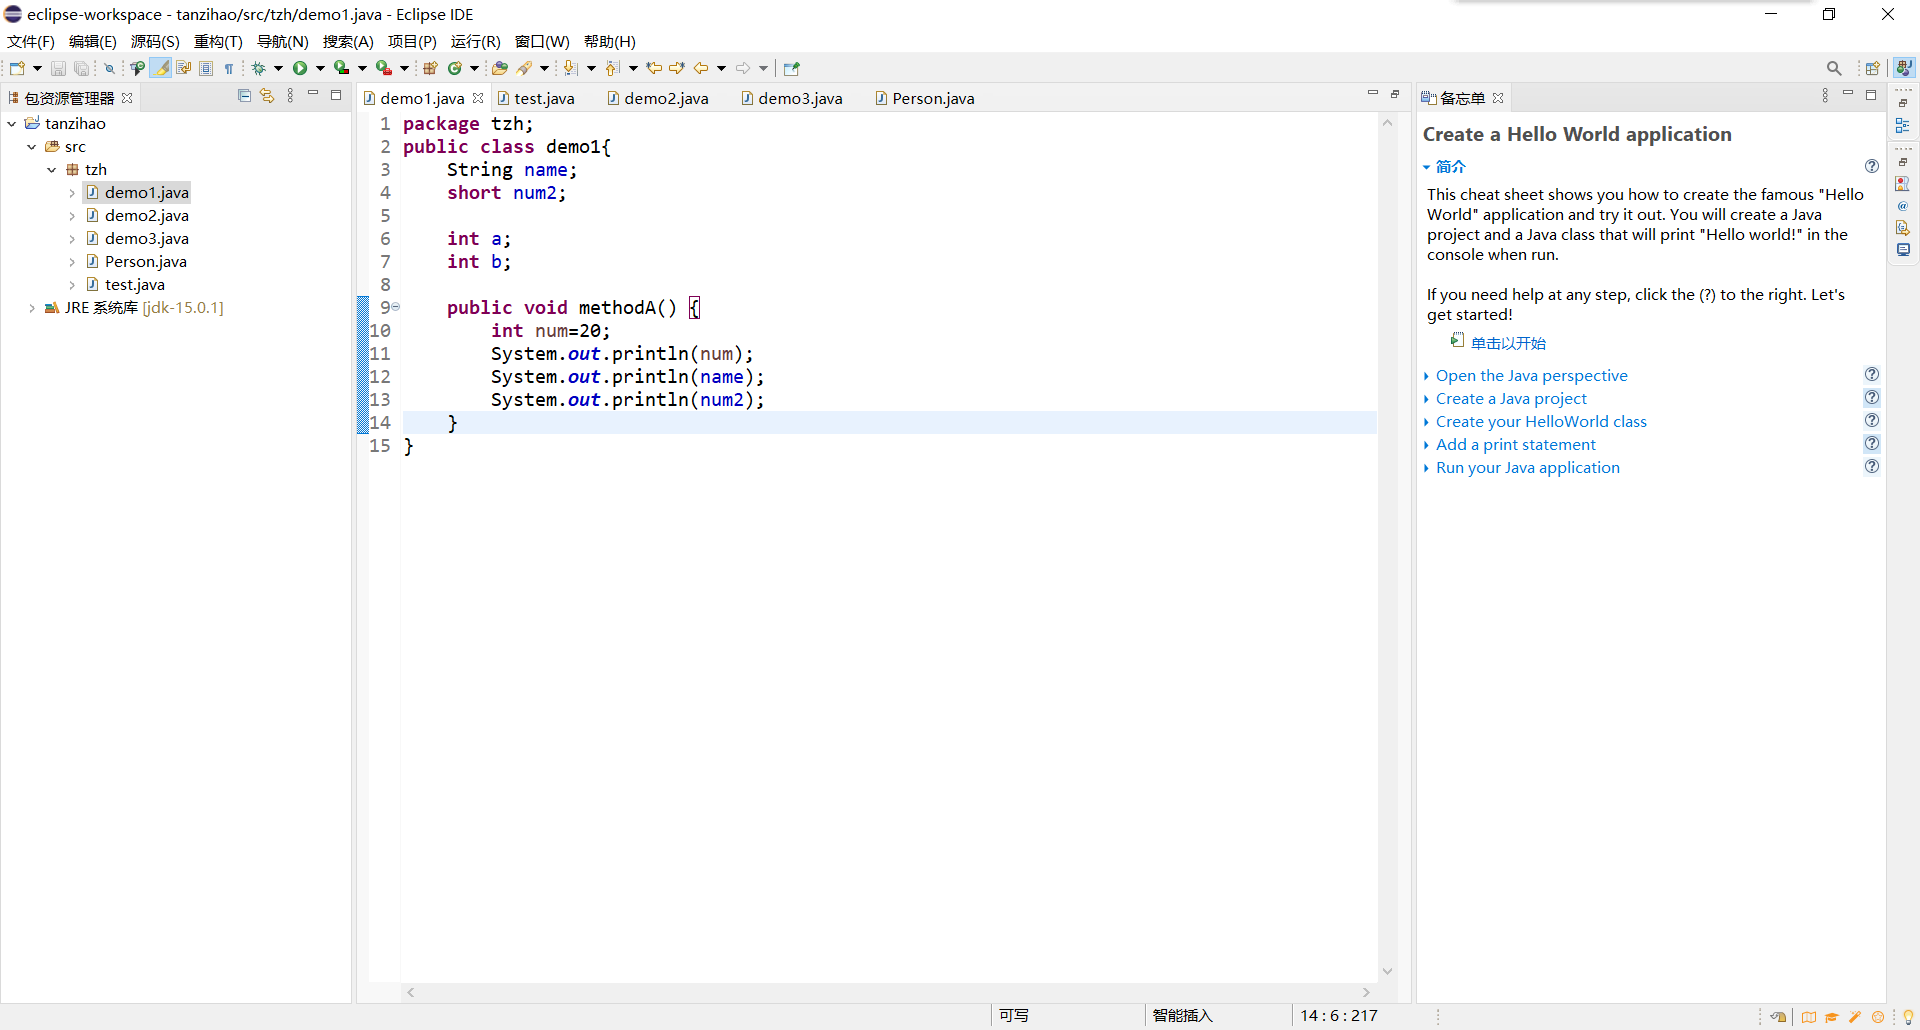1920x1030 pixels.
Task: Toggle Show Whitespace Characters pilcrow button
Action: pyautogui.click(x=229, y=68)
